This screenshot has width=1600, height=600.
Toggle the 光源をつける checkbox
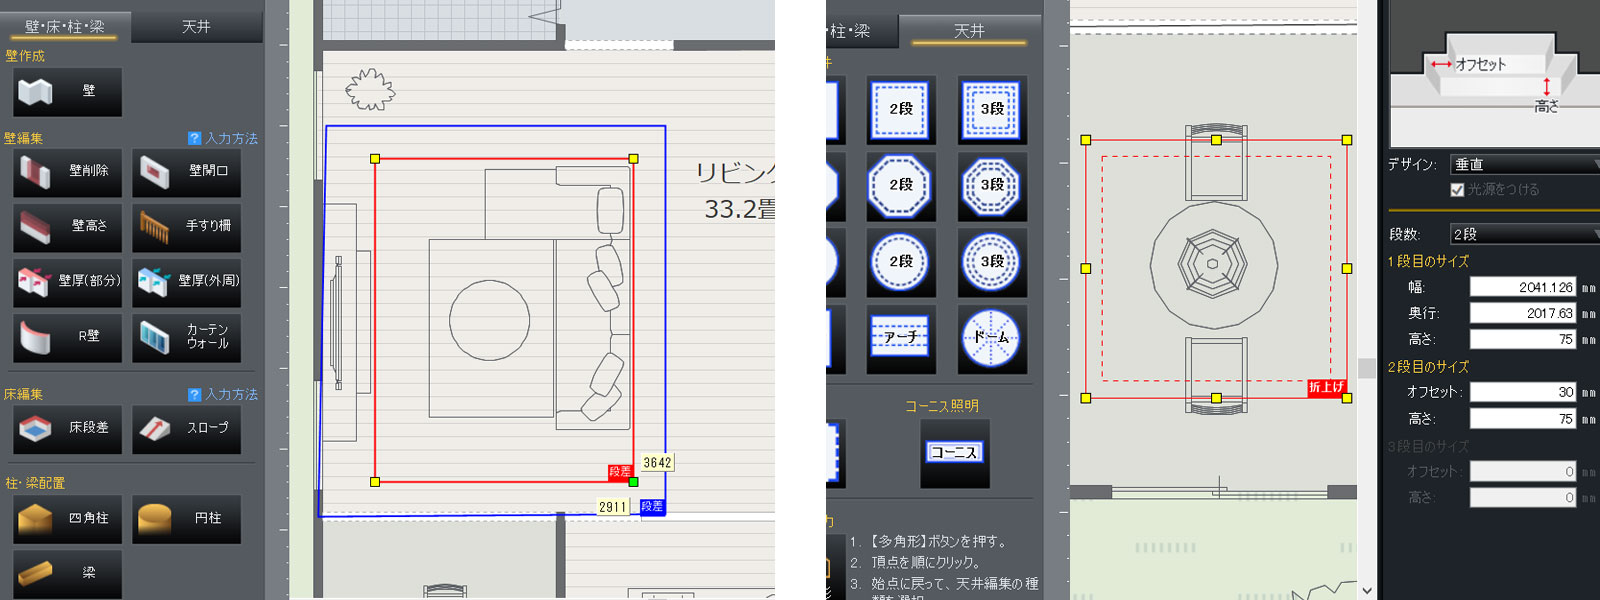pos(1457,190)
